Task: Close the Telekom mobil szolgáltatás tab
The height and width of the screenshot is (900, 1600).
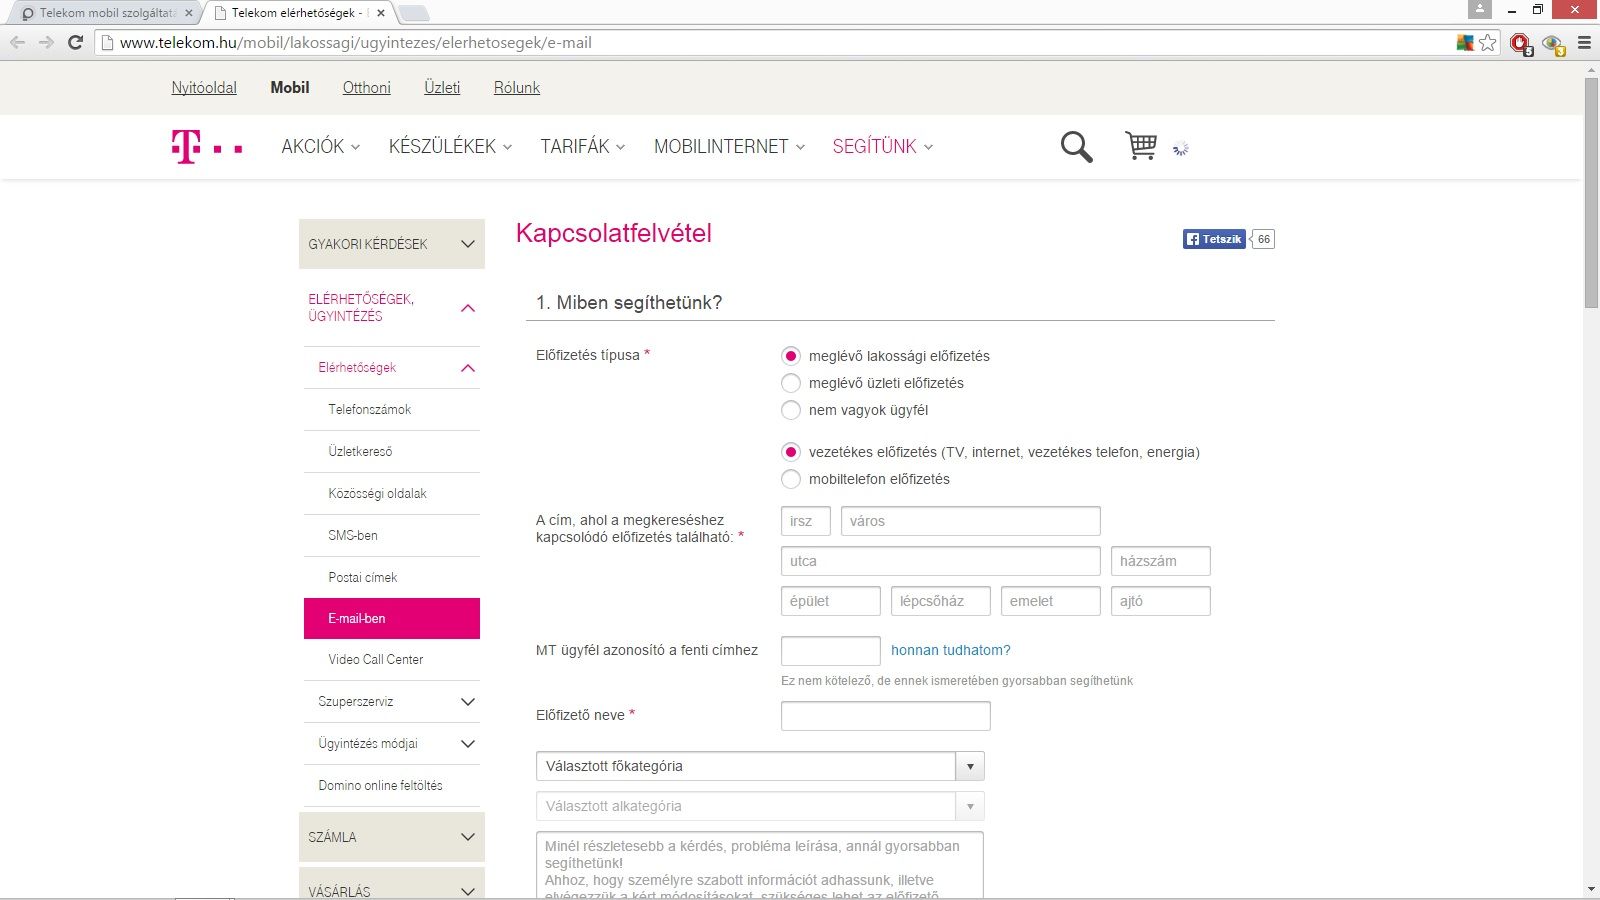Action: tap(189, 13)
